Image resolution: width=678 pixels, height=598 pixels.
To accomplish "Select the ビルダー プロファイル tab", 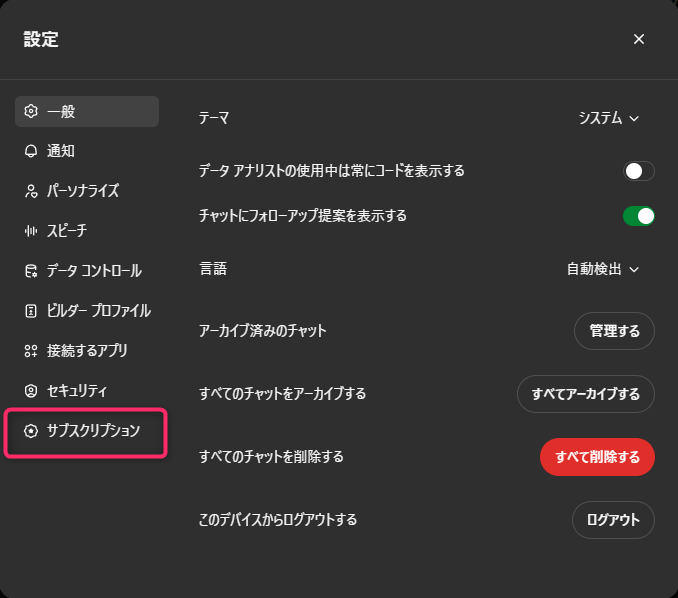I will click(x=87, y=311).
